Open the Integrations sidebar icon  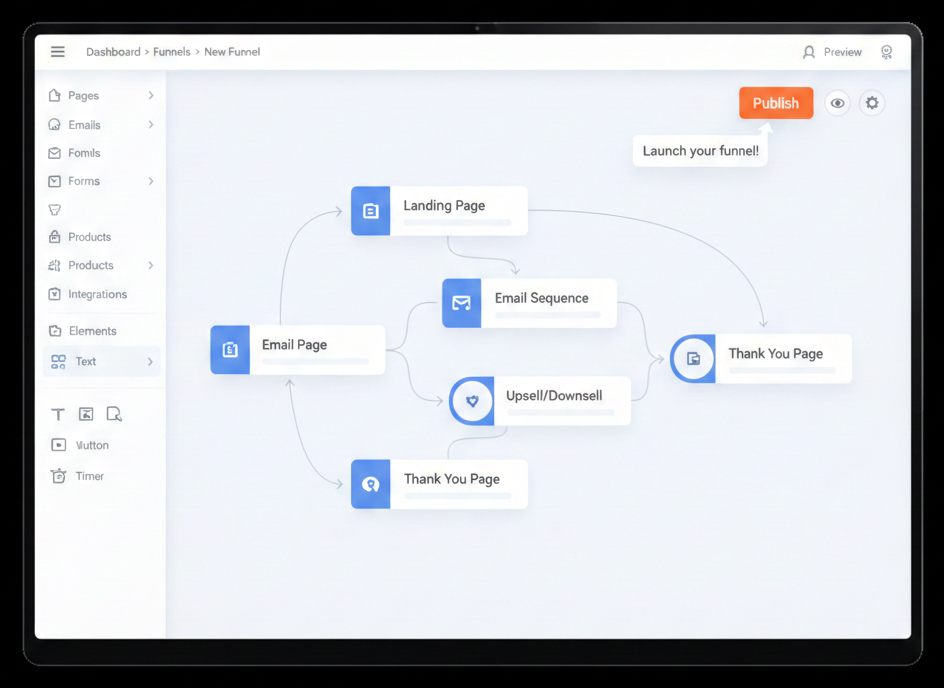[55, 294]
